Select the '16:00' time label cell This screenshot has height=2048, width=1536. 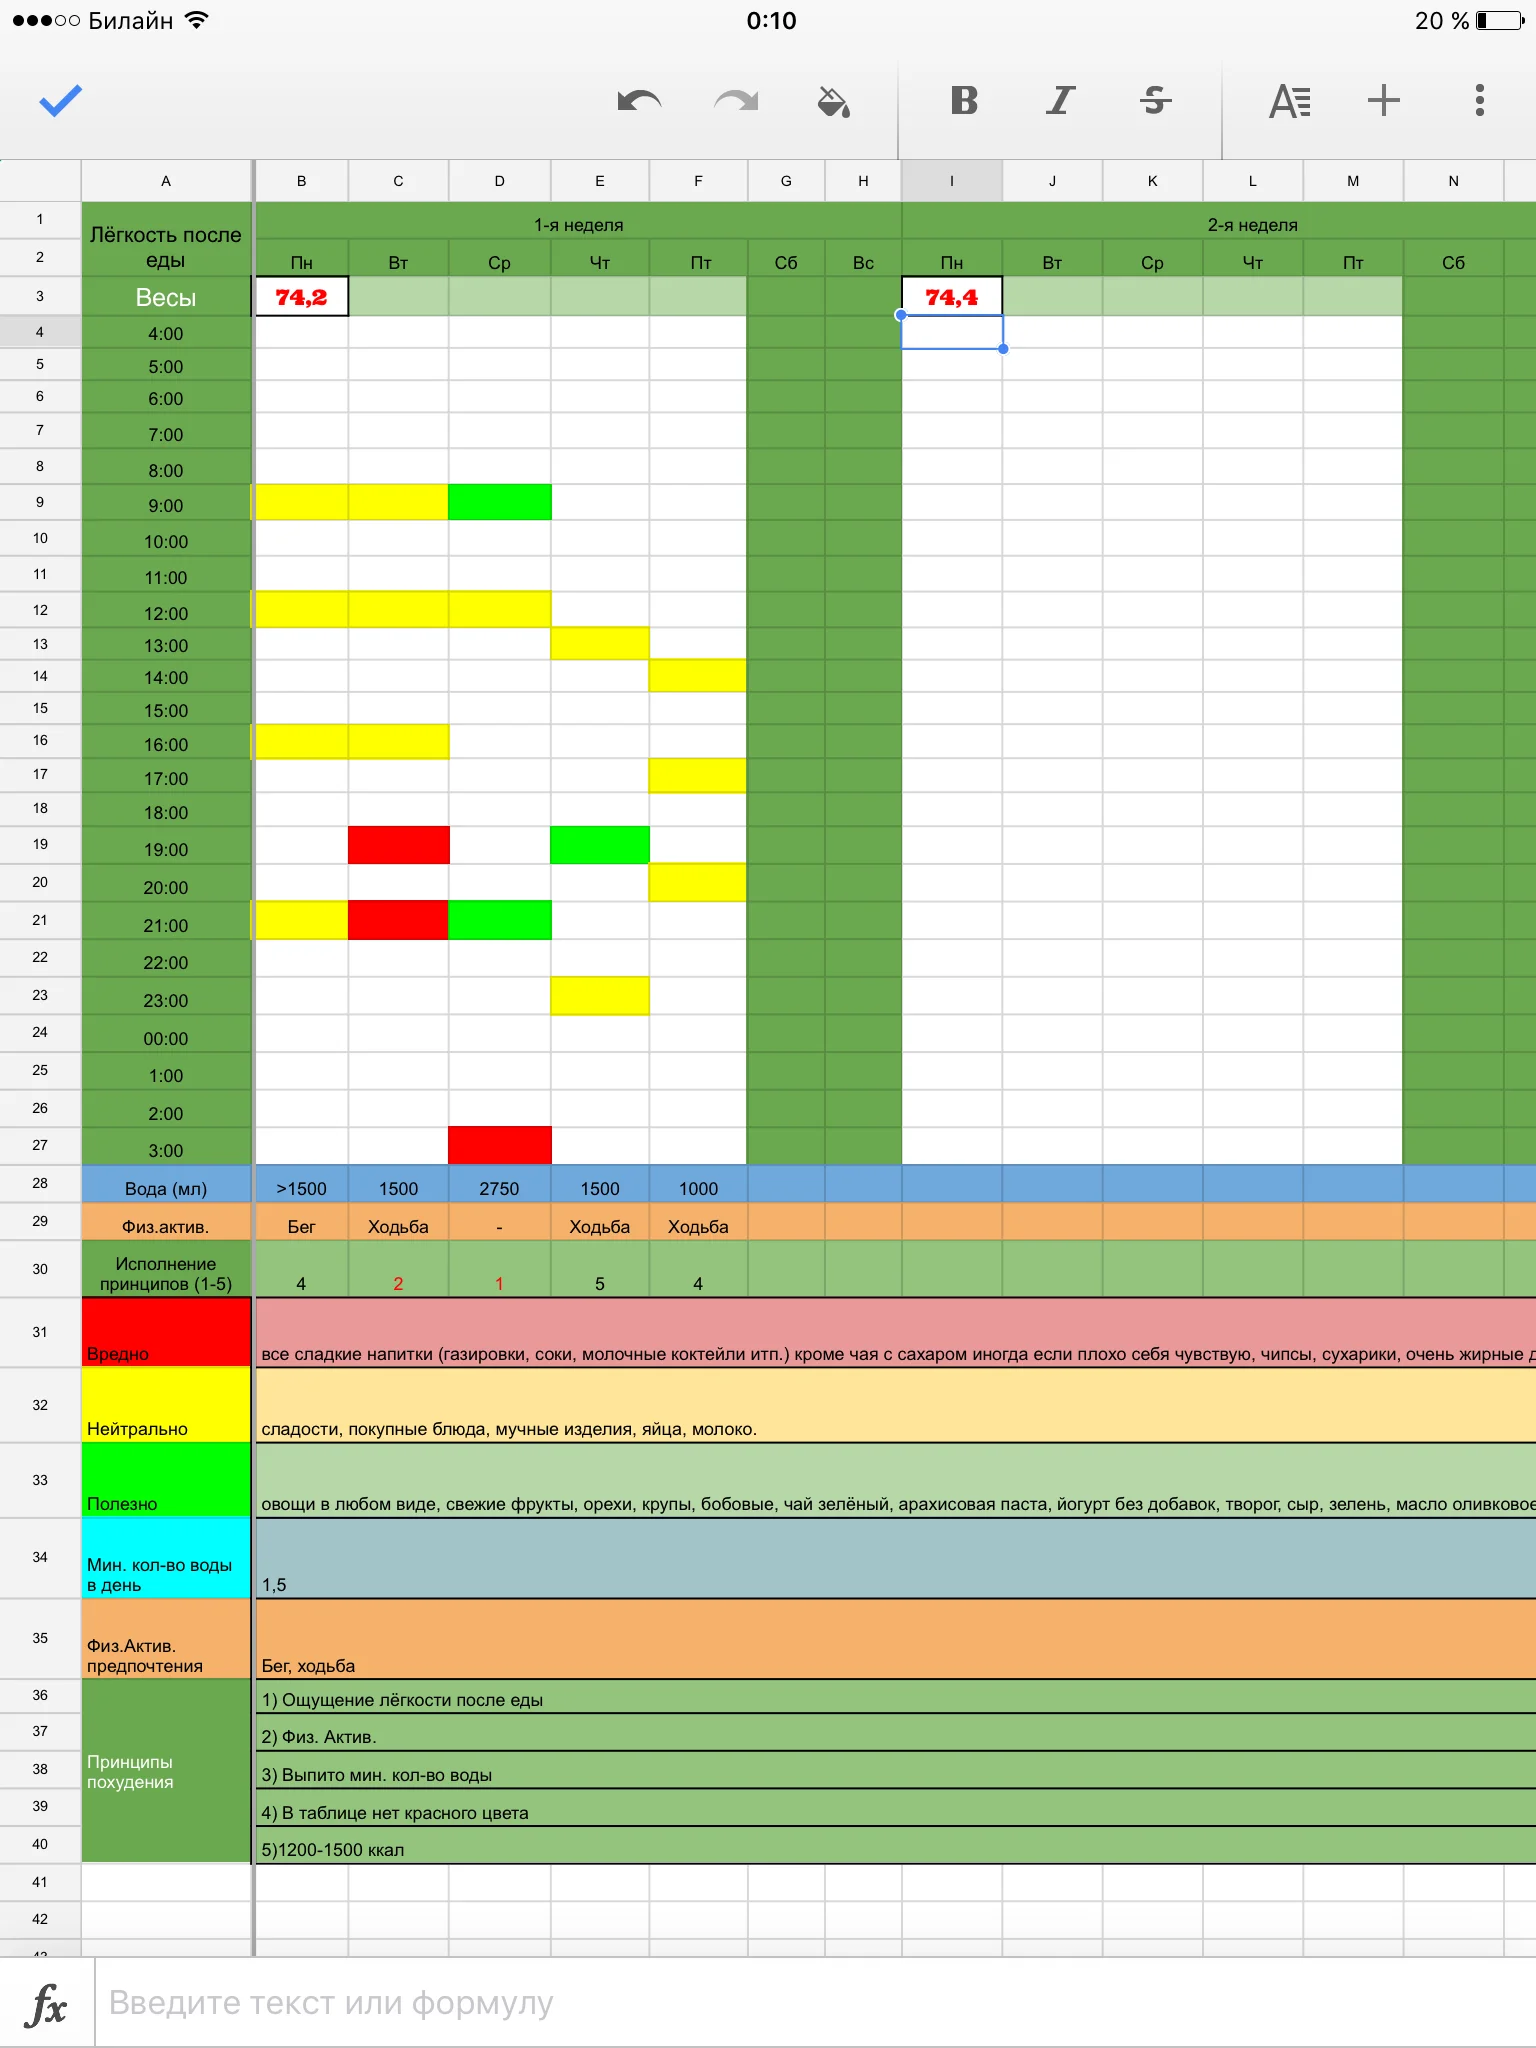(166, 742)
